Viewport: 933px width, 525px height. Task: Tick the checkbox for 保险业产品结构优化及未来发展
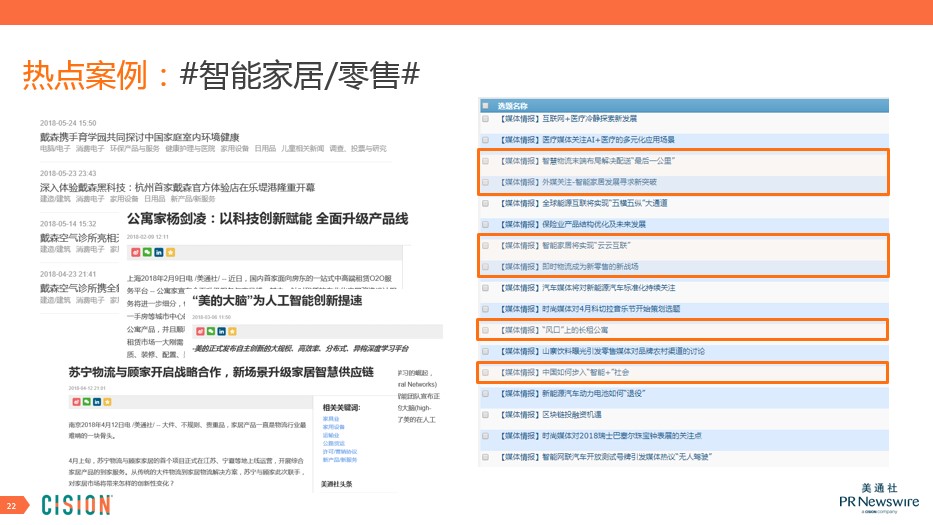click(x=486, y=224)
